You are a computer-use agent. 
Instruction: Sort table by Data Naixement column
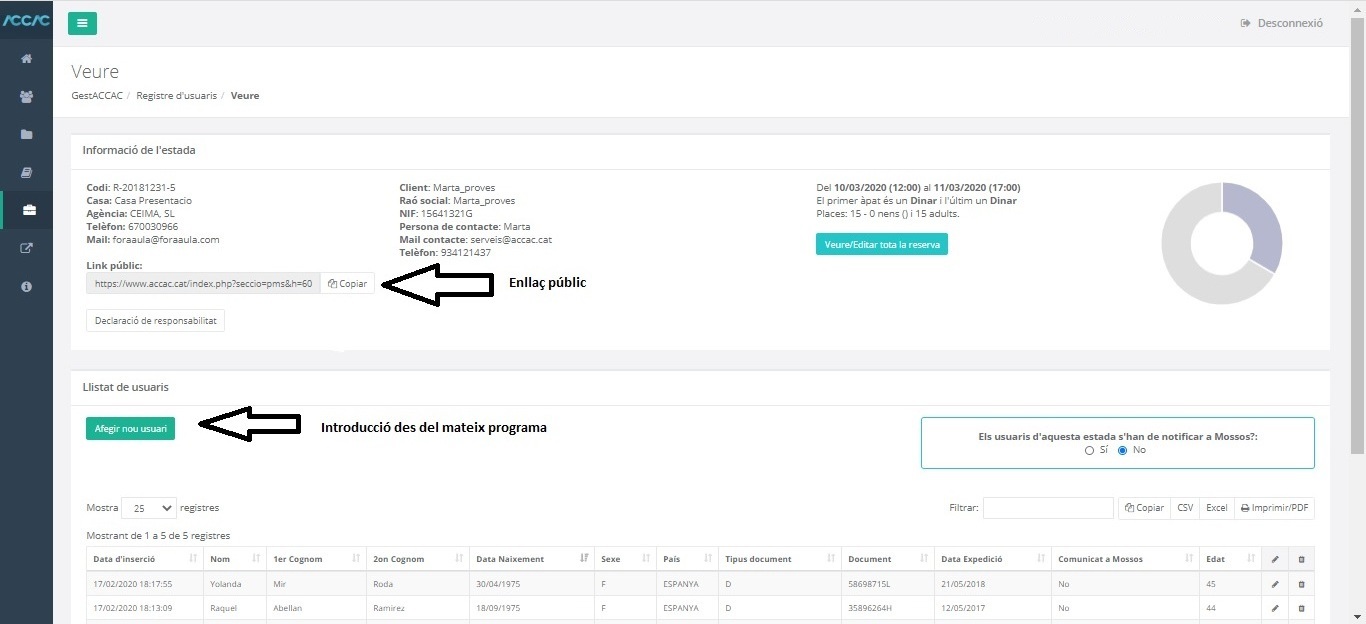coord(532,559)
